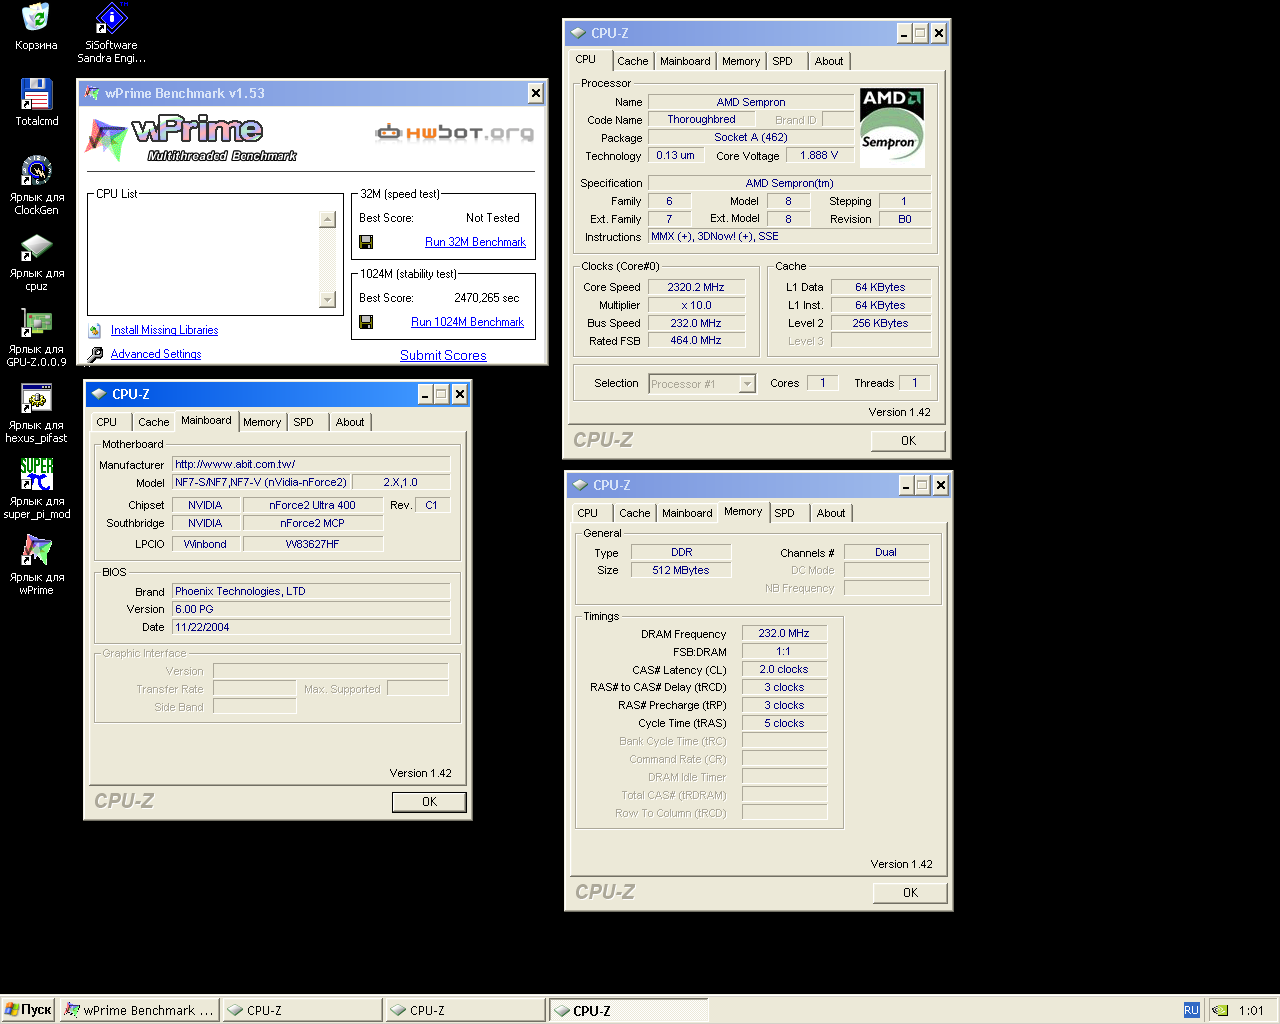Click the CPU-Z Mainboard window title icon
Viewport: 1280px width, 1024px height.
[99, 394]
